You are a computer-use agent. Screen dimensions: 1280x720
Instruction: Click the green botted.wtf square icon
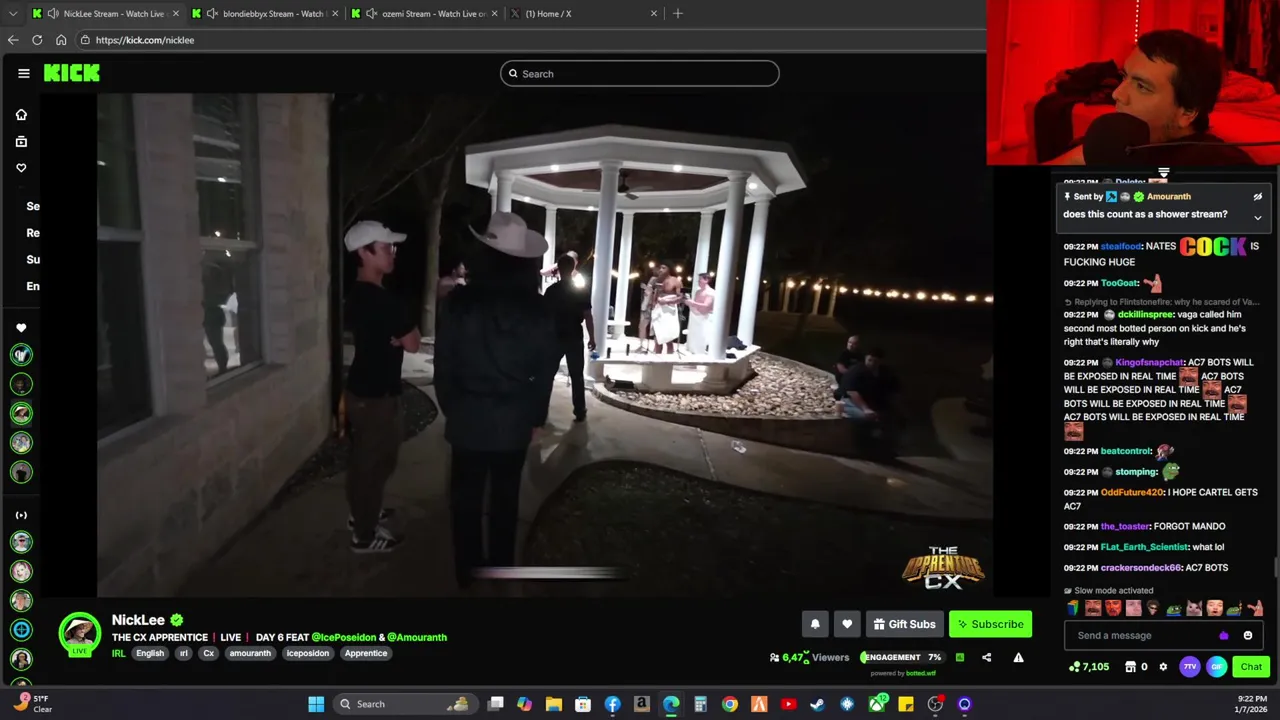click(x=960, y=657)
